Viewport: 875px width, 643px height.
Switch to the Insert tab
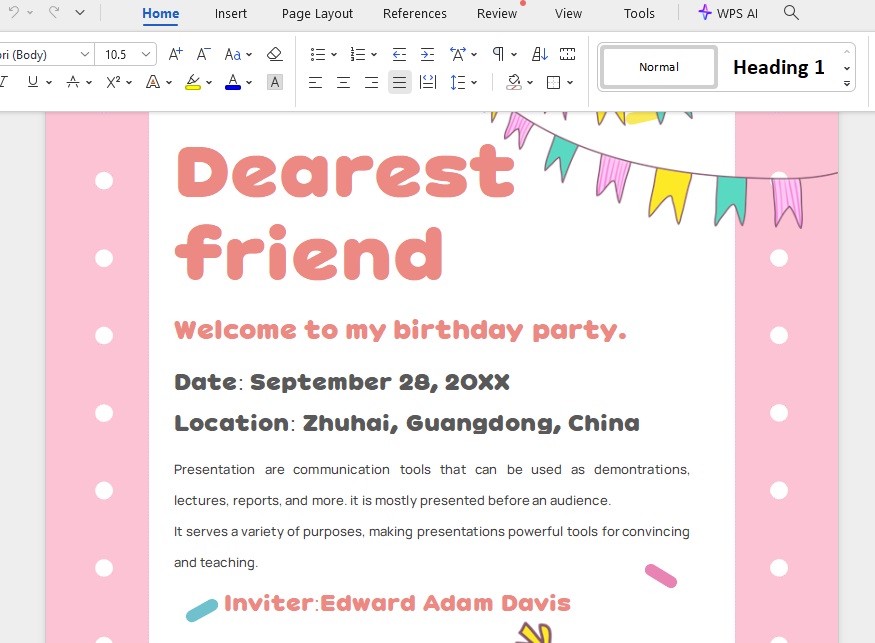click(x=231, y=13)
